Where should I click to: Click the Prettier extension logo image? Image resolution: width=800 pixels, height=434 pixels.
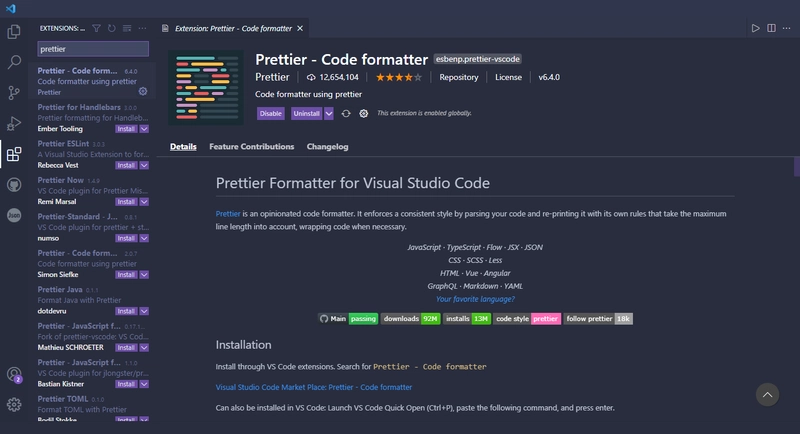[x=206, y=87]
